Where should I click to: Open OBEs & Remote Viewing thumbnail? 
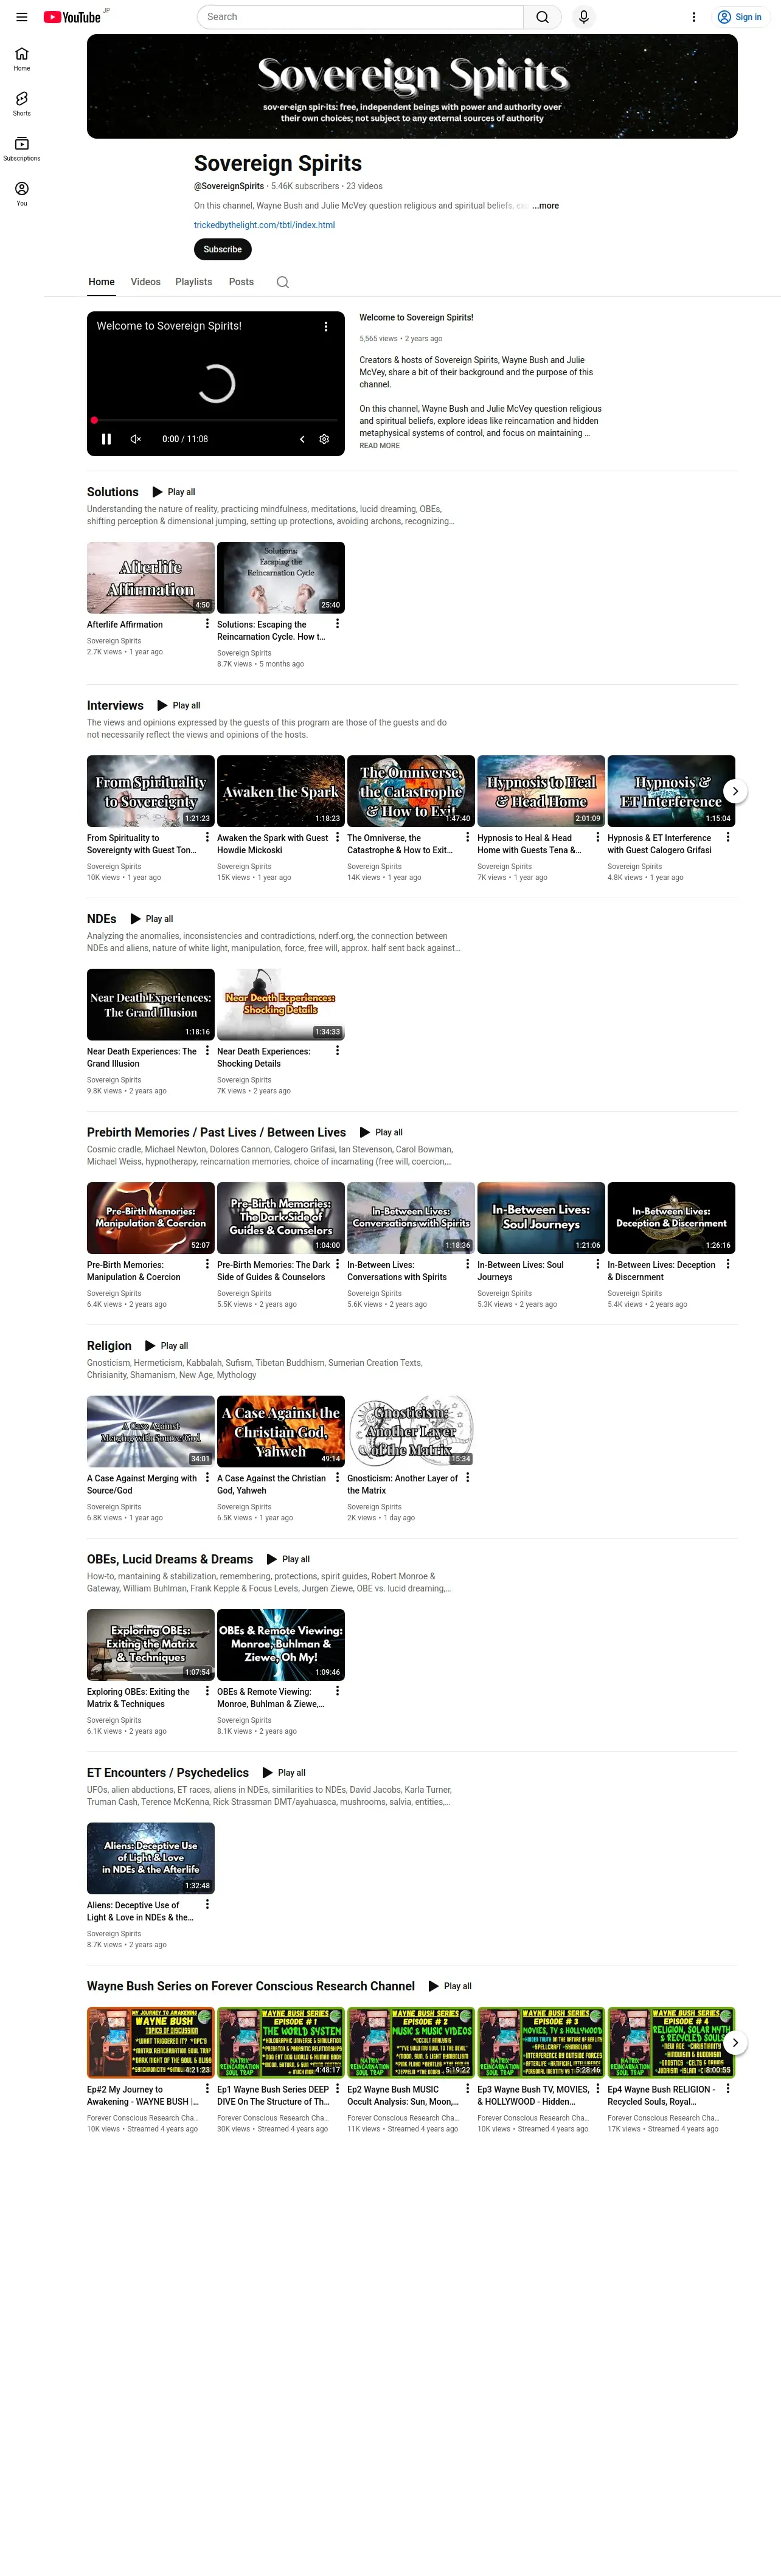point(281,1645)
